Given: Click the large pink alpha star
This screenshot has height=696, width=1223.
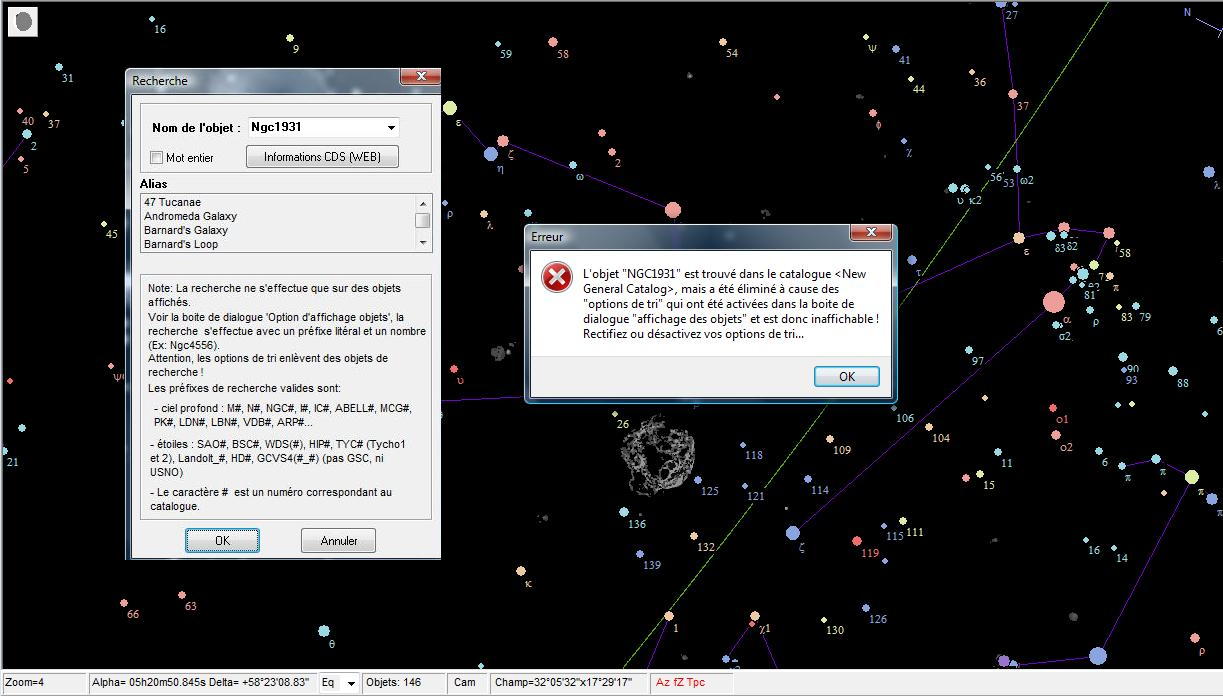Looking at the screenshot, I should coord(1053,302).
